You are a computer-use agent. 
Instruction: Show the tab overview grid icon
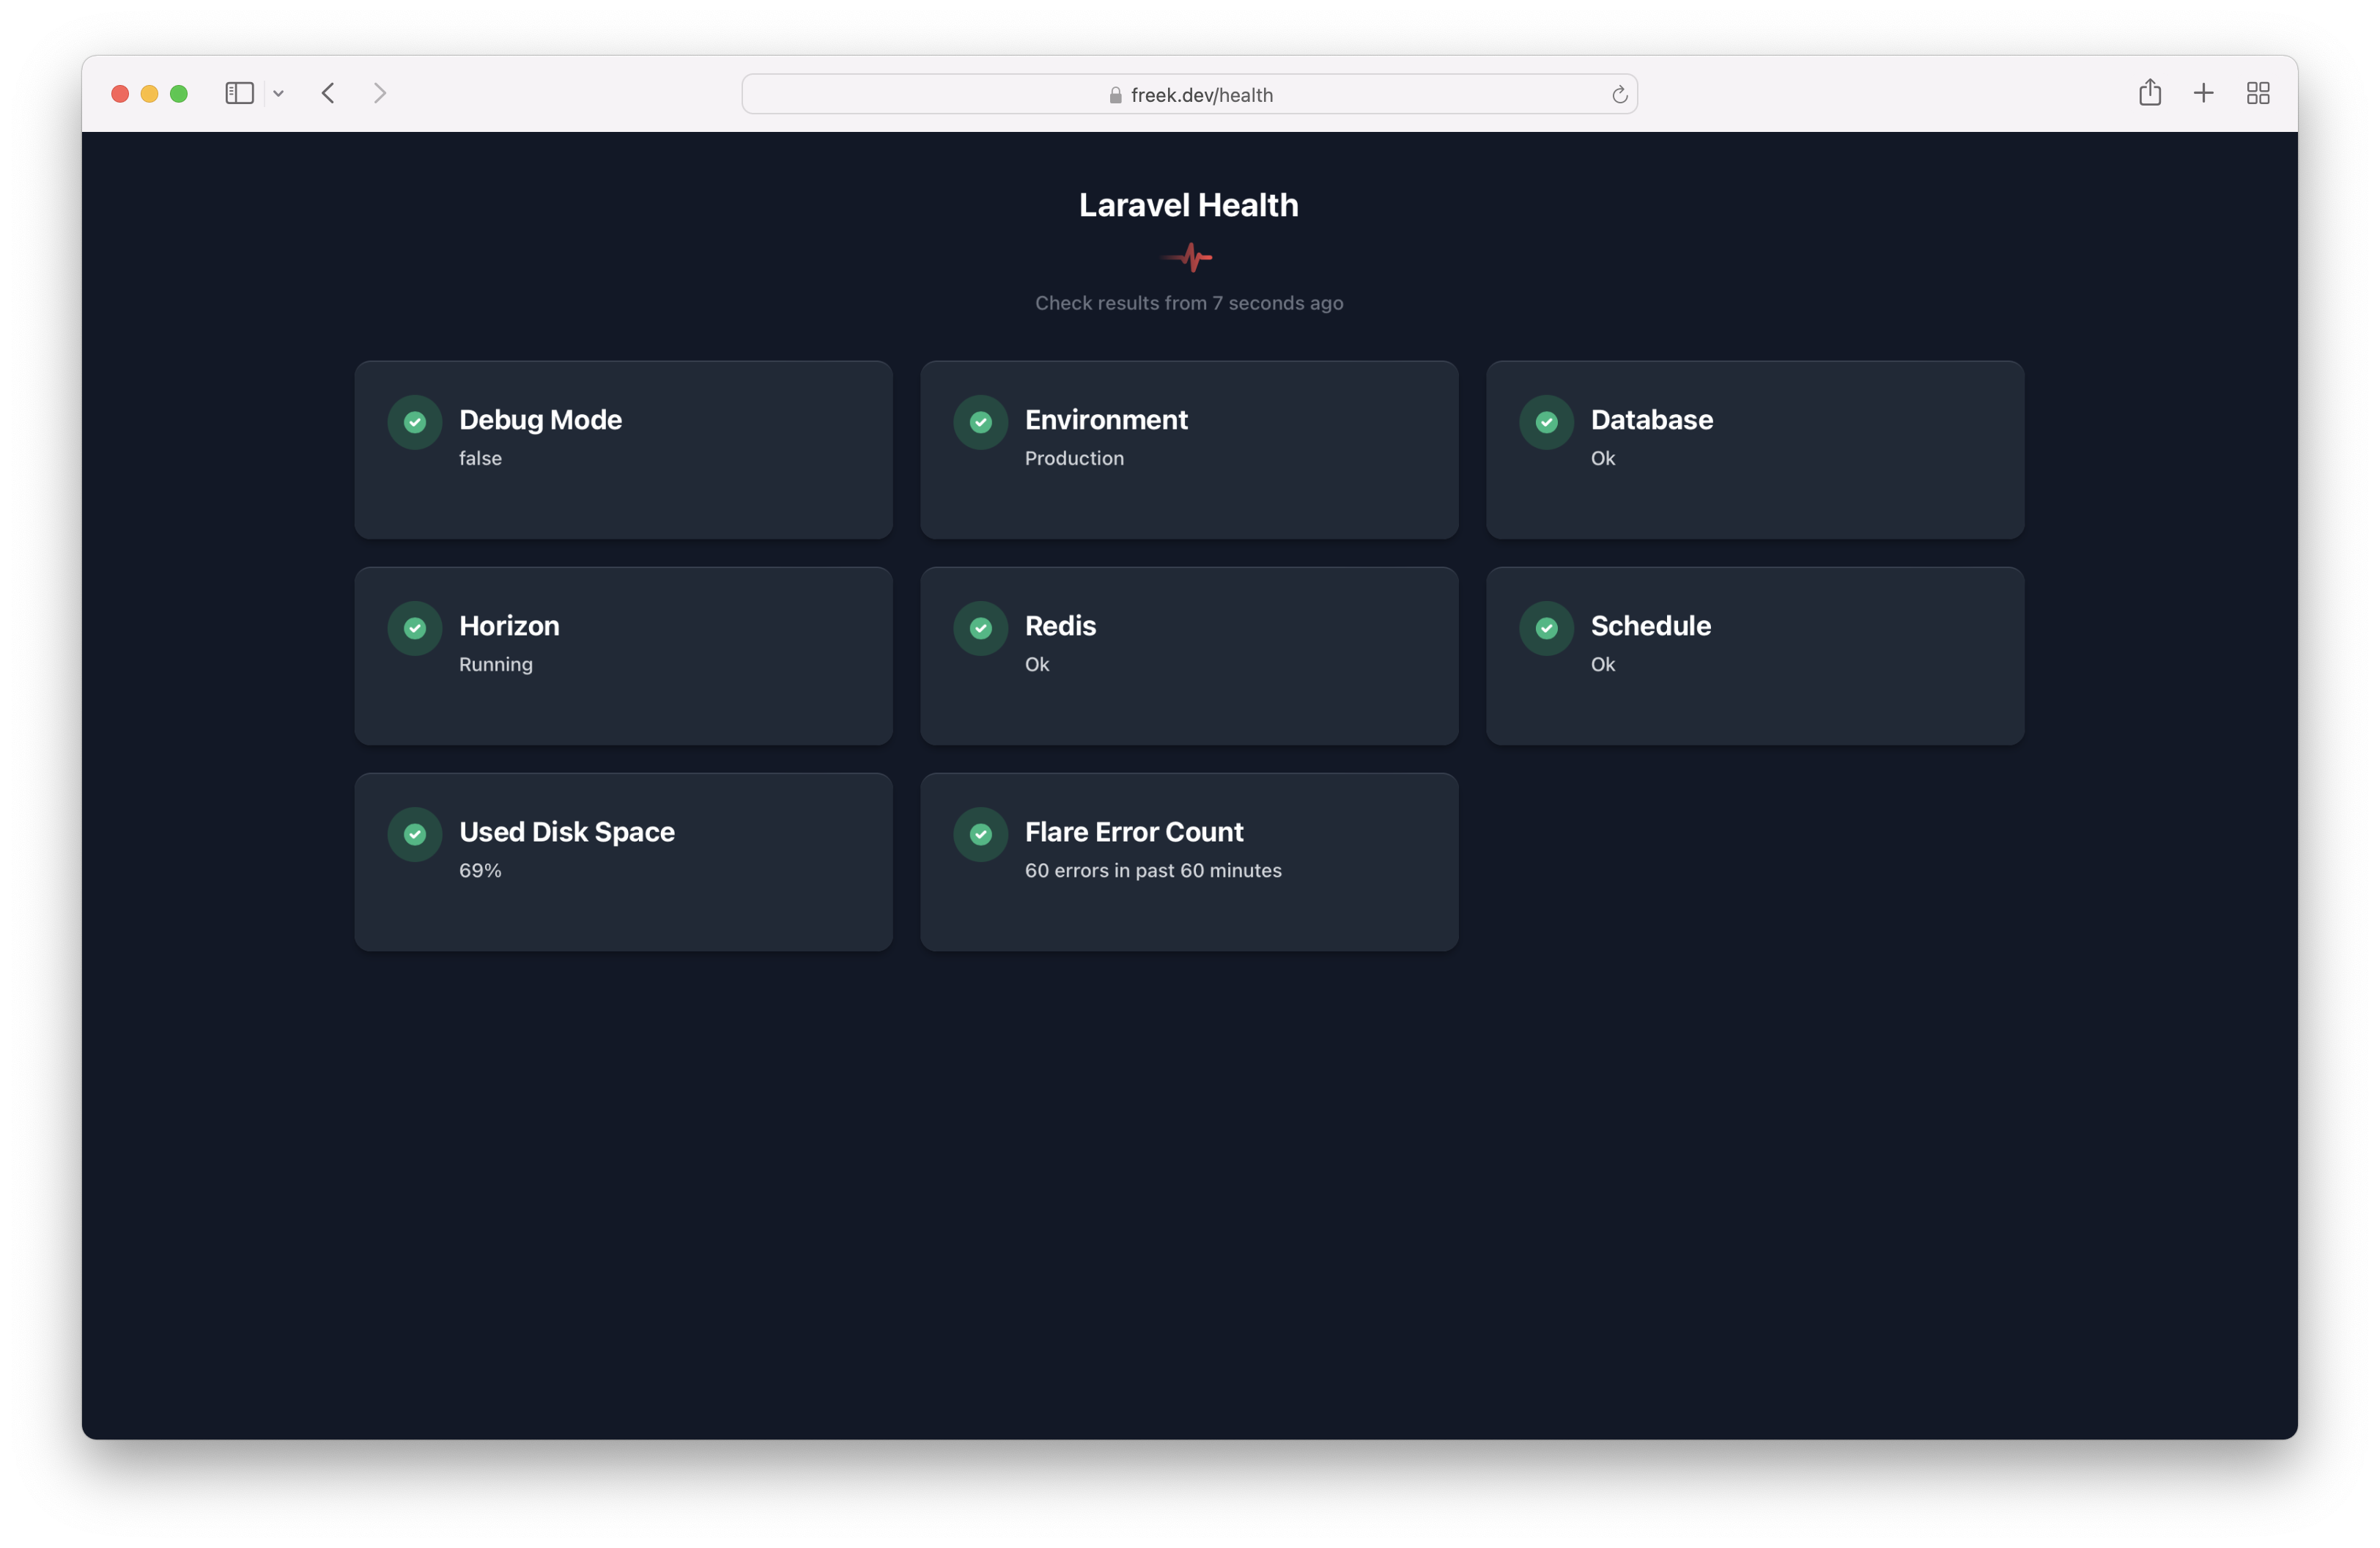[x=2258, y=93]
